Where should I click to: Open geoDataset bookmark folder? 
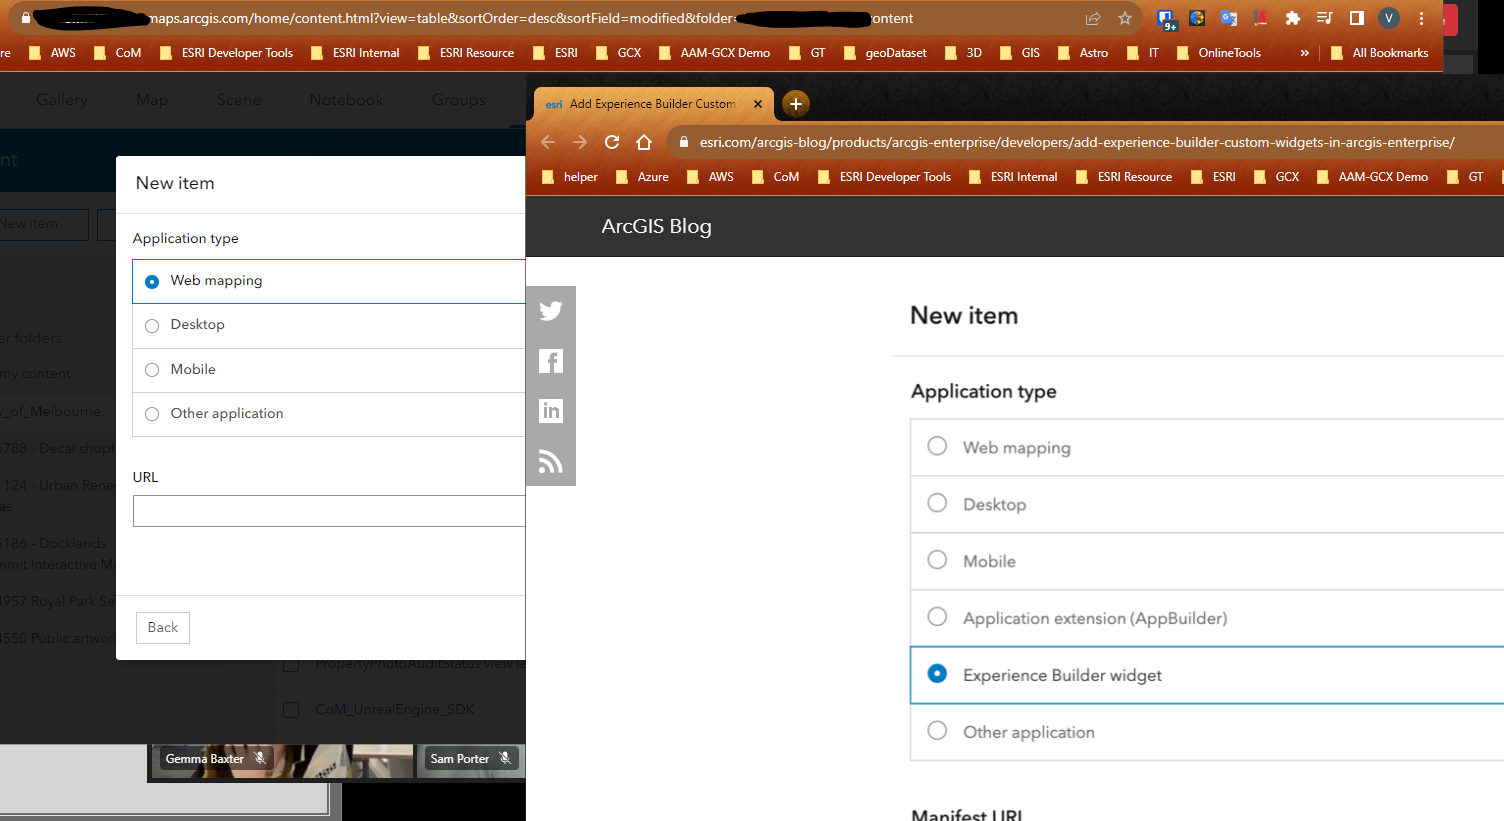coord(886,53)
